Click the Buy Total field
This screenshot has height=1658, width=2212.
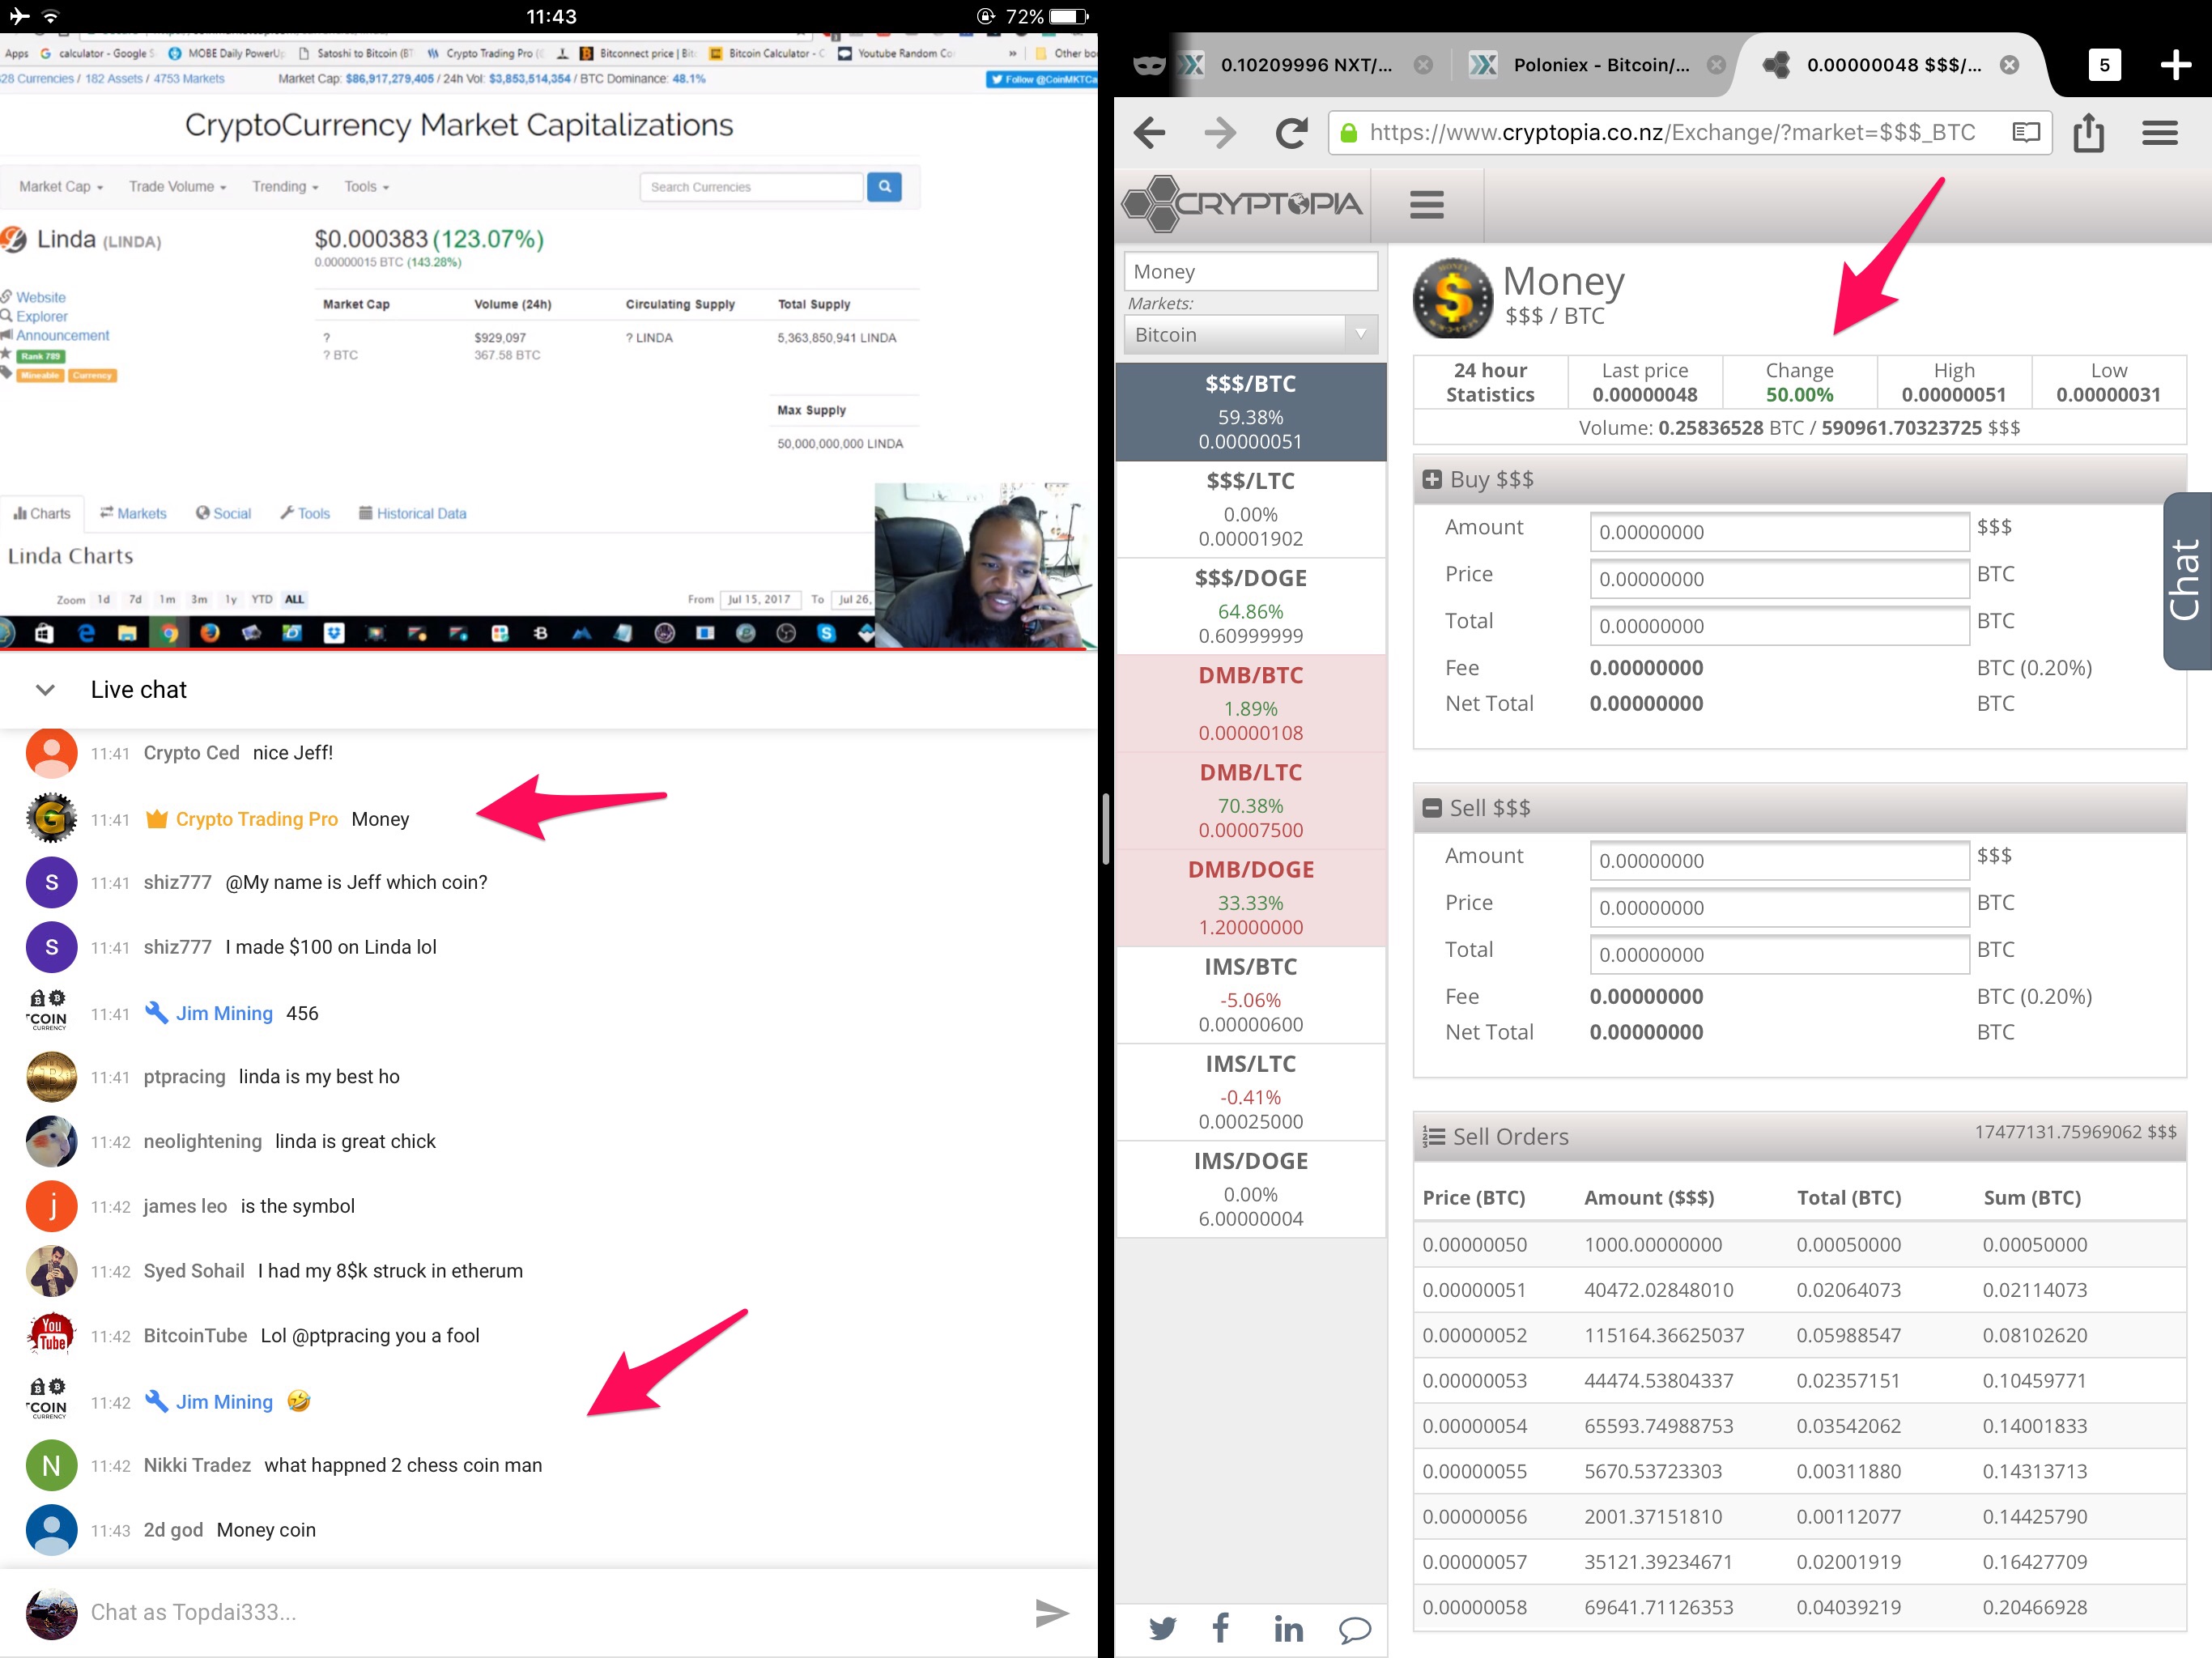pos(1779,626)
